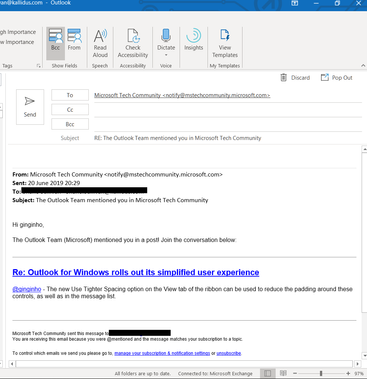
Task: Open the Cc address book button
Action: click(70, 110)
